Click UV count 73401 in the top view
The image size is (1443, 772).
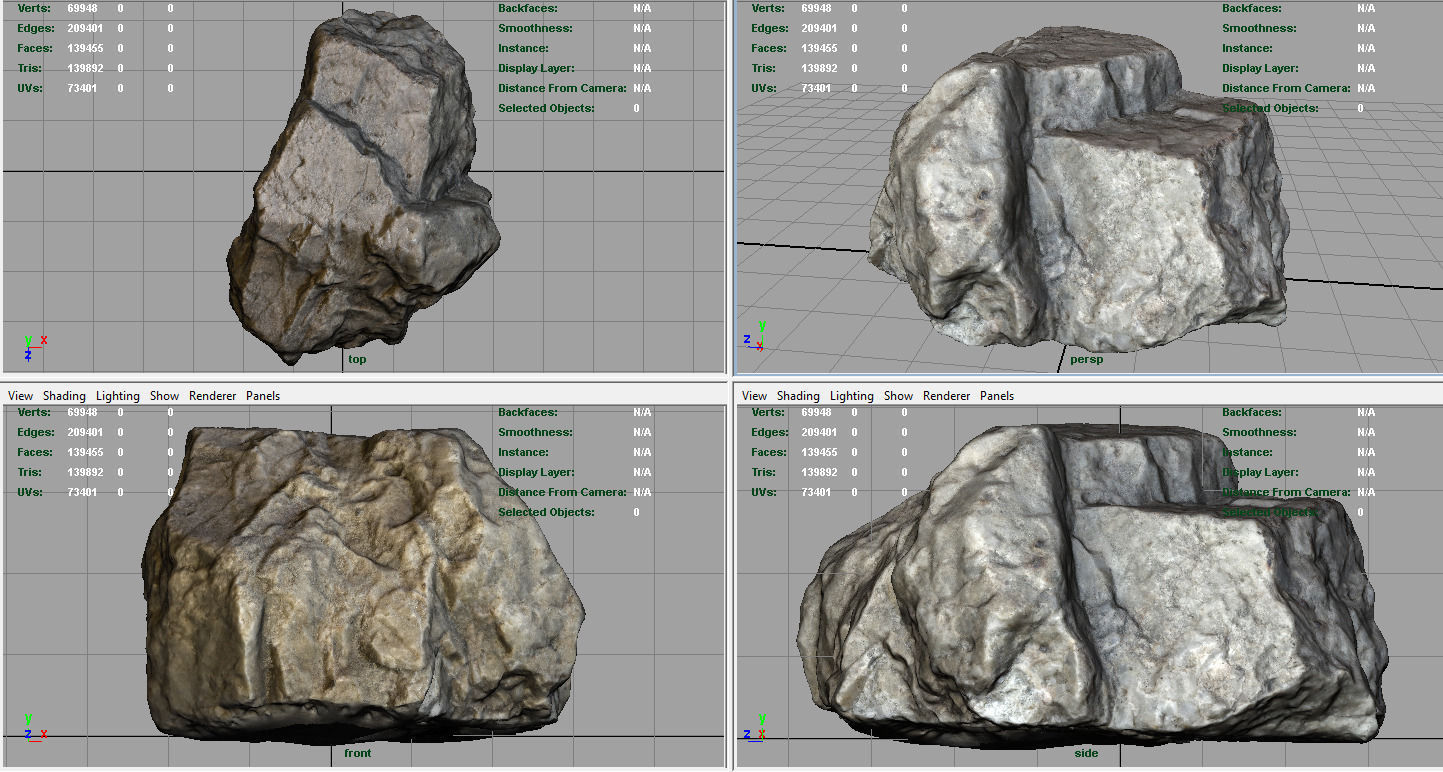[82, 88]
